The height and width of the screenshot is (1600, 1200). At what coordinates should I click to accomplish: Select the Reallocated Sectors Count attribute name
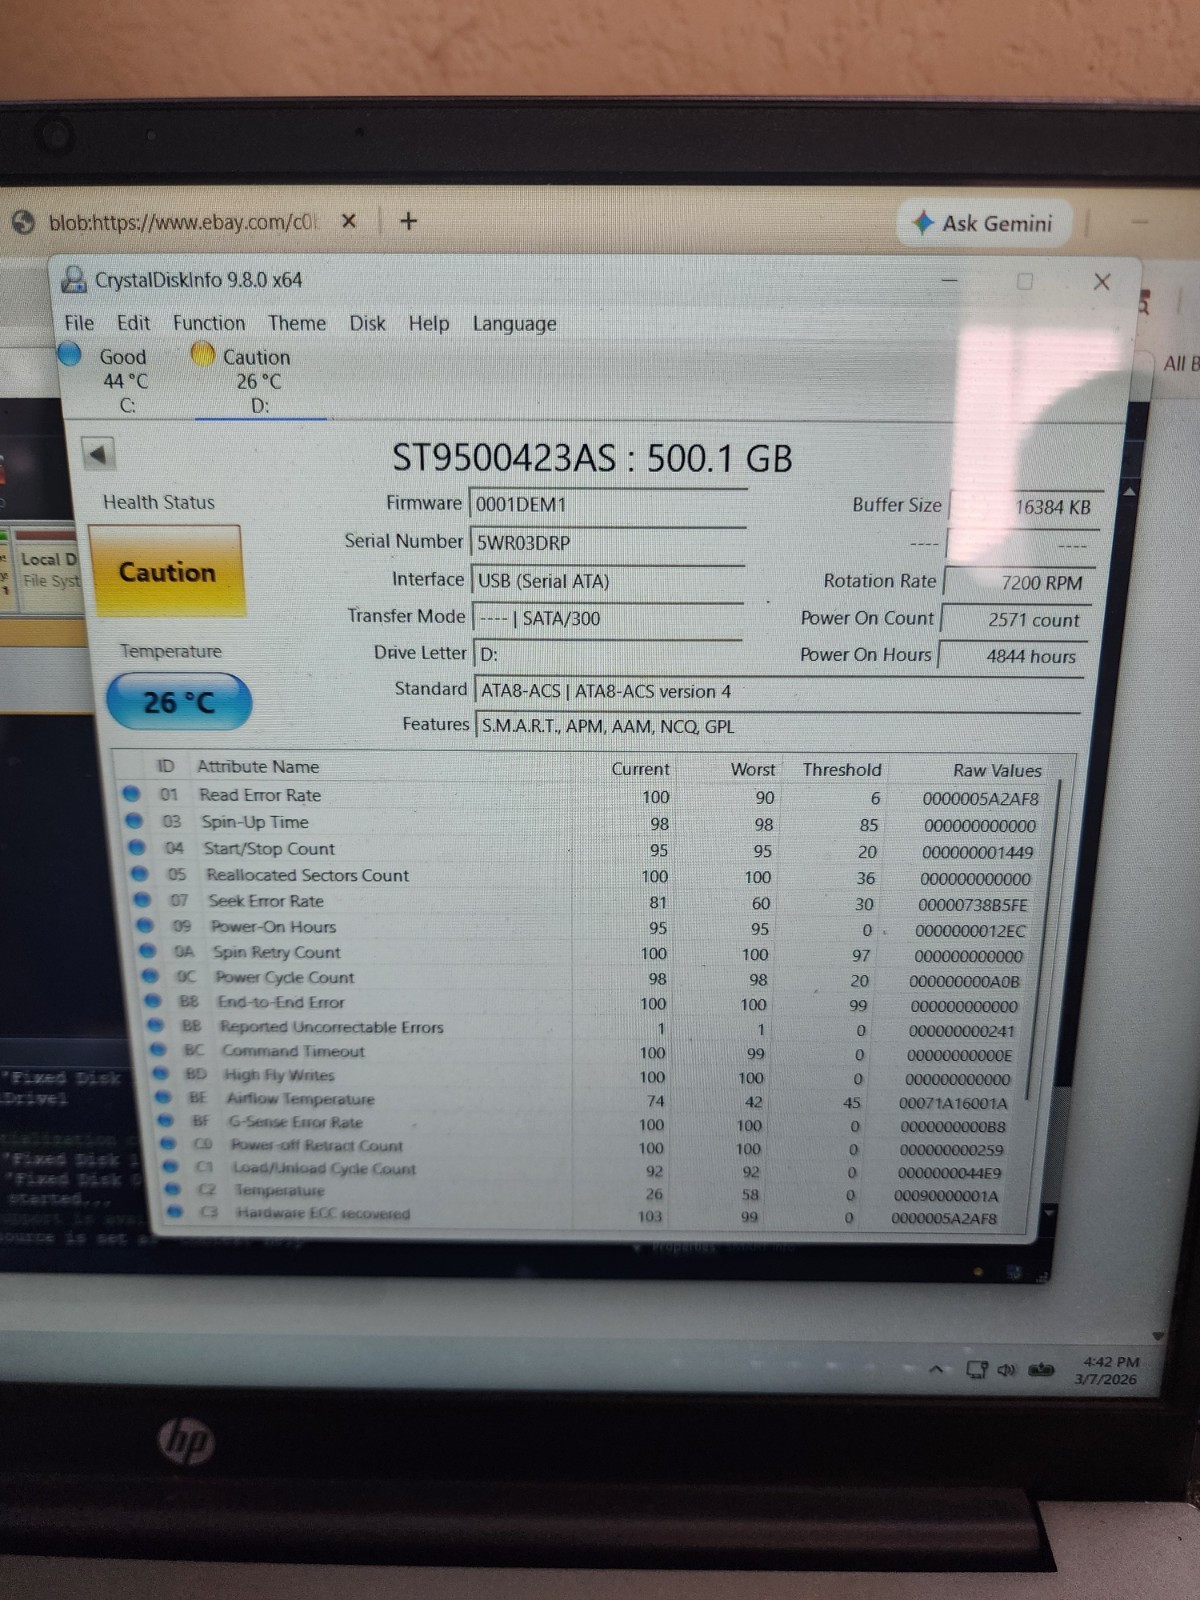pos(308,875)
